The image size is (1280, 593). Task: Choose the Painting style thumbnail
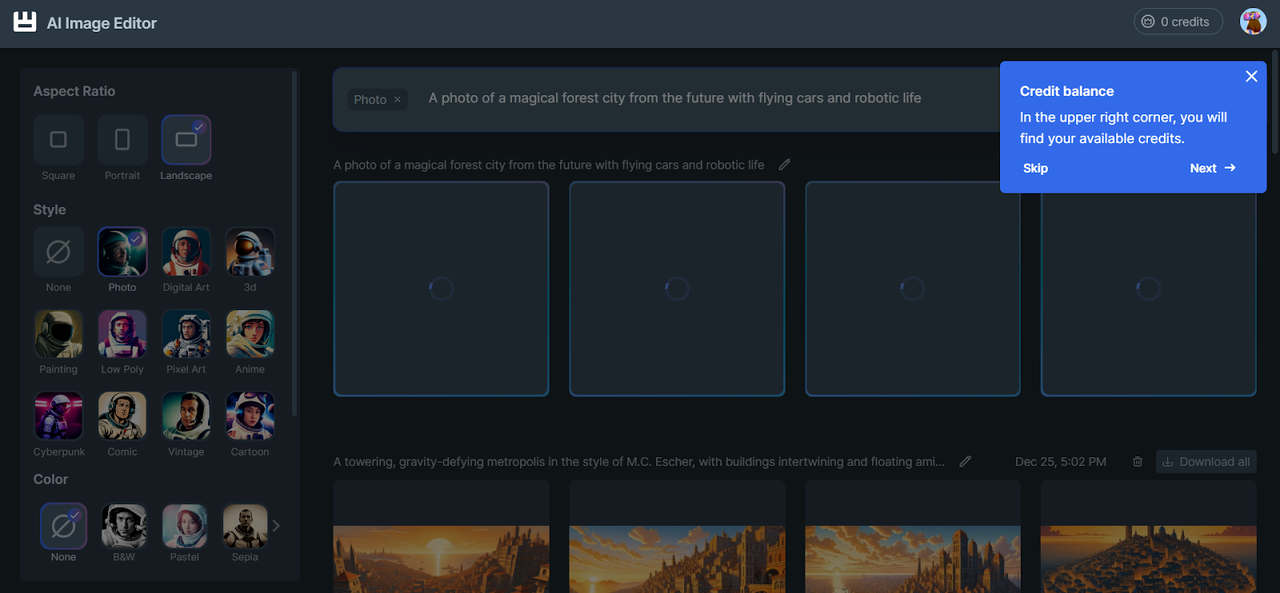(x=58, y=334)
